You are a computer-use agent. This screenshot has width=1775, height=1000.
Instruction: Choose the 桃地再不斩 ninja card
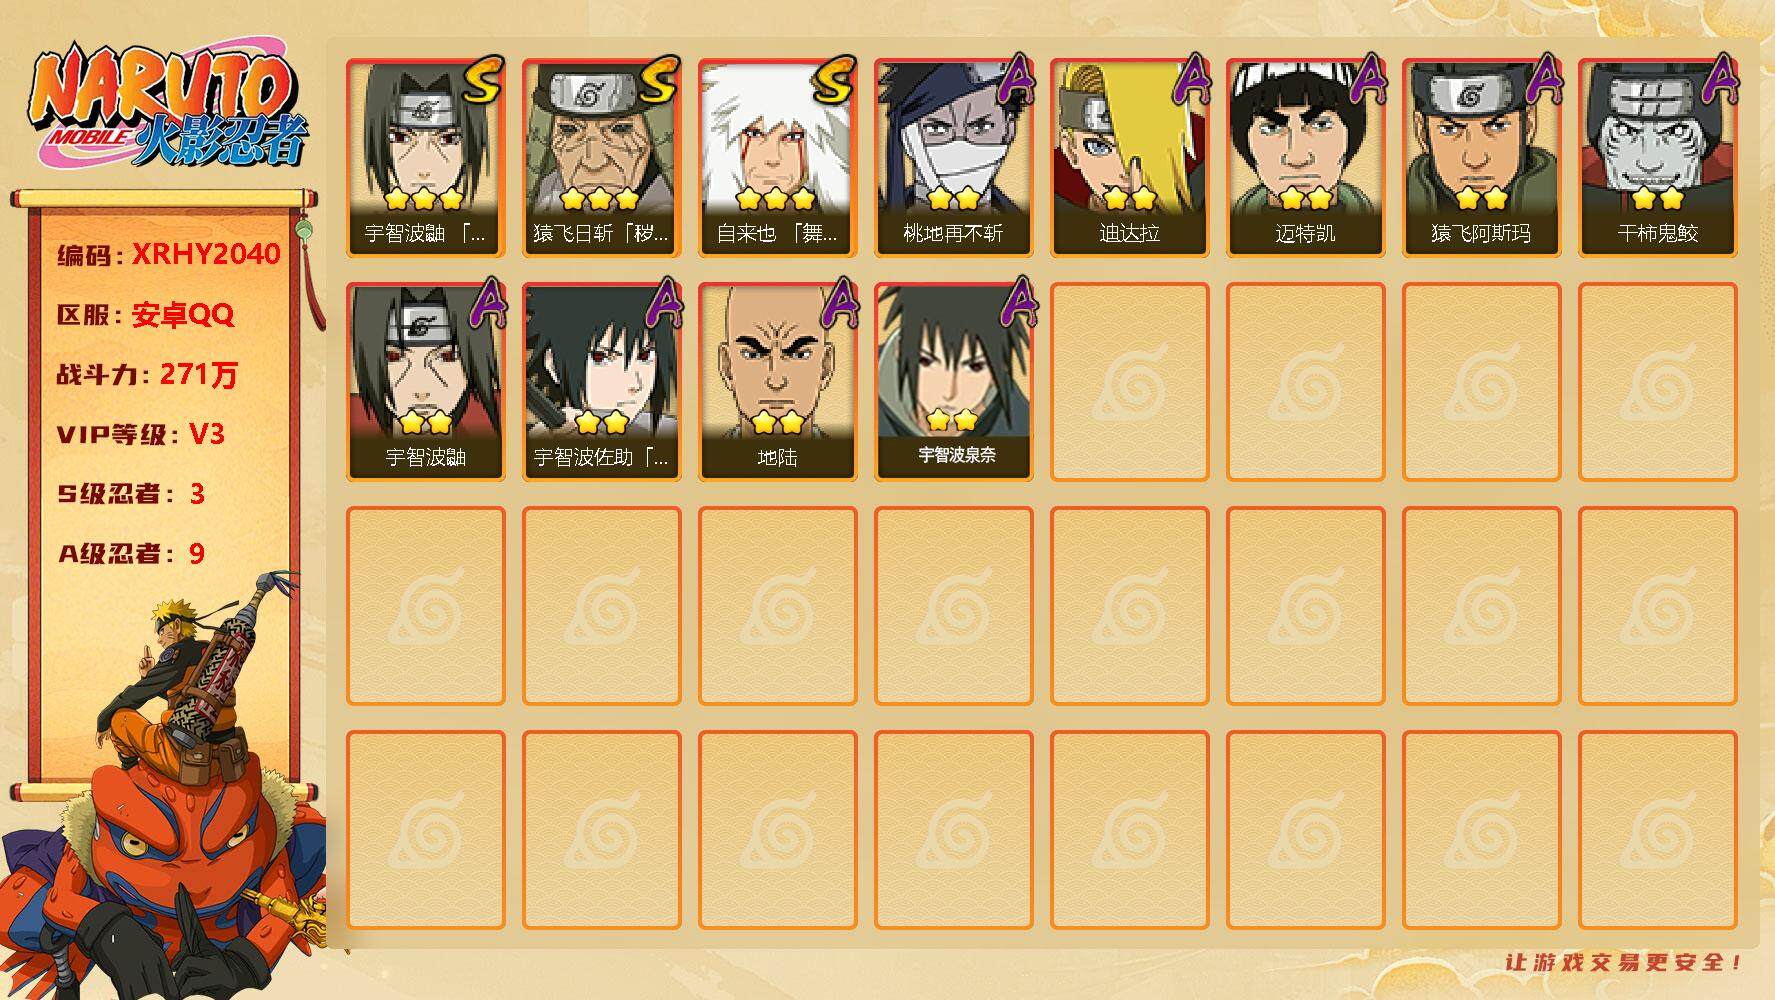(954, 158)
